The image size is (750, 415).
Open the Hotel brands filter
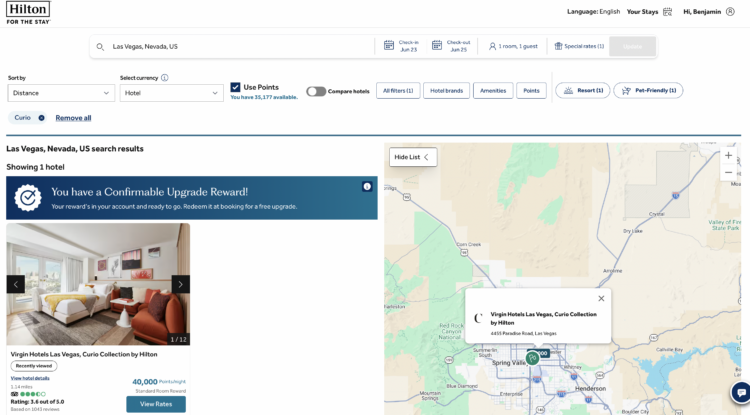tap(446, 91)
